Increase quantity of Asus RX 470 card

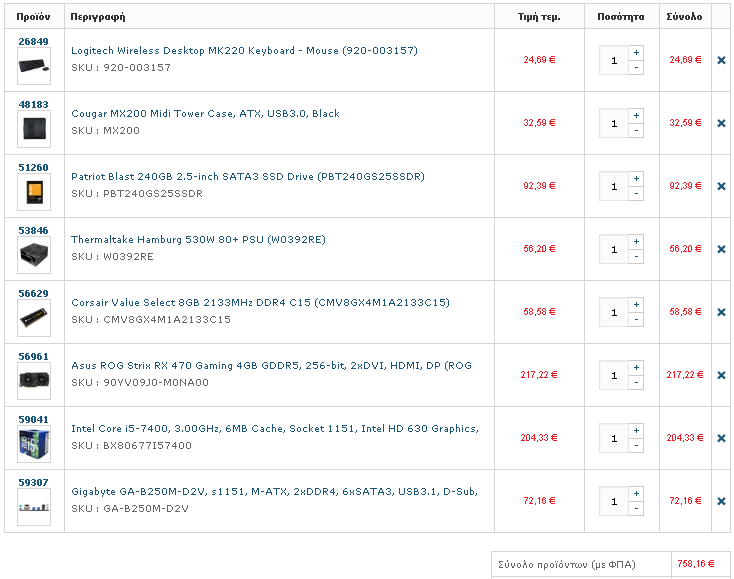point(636,367)
